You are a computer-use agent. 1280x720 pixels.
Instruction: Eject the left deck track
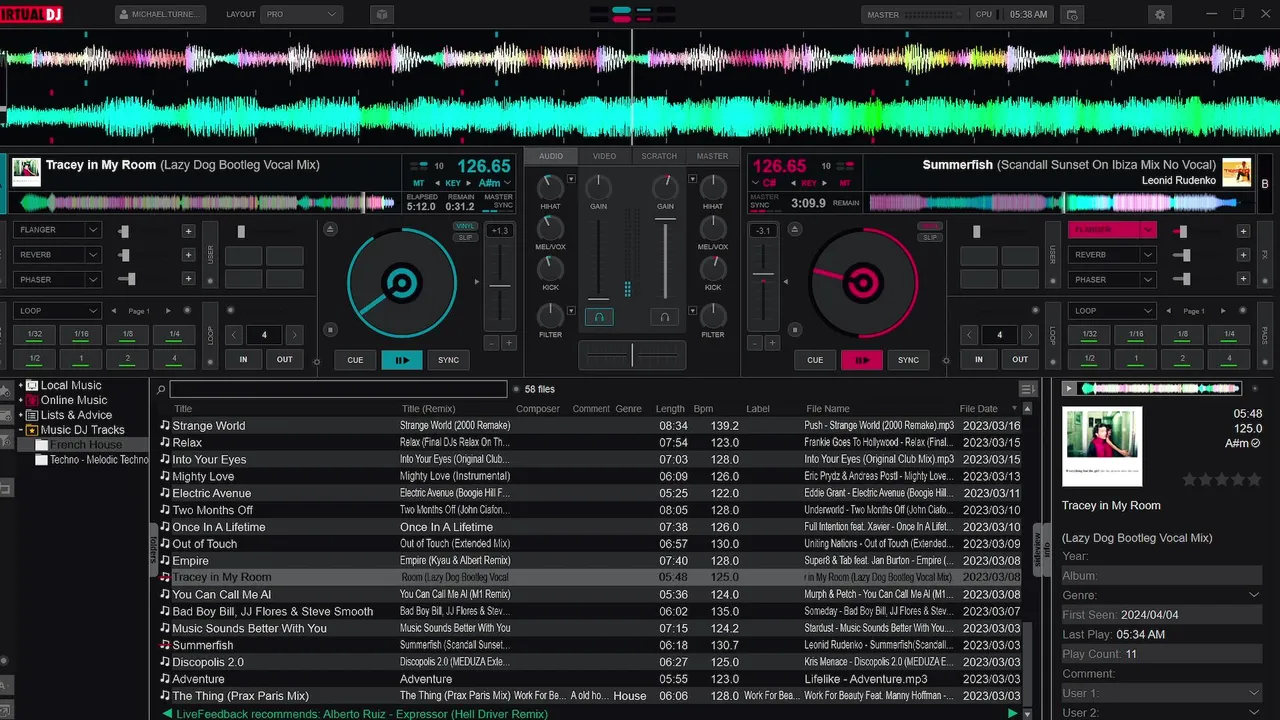[331, 229]
